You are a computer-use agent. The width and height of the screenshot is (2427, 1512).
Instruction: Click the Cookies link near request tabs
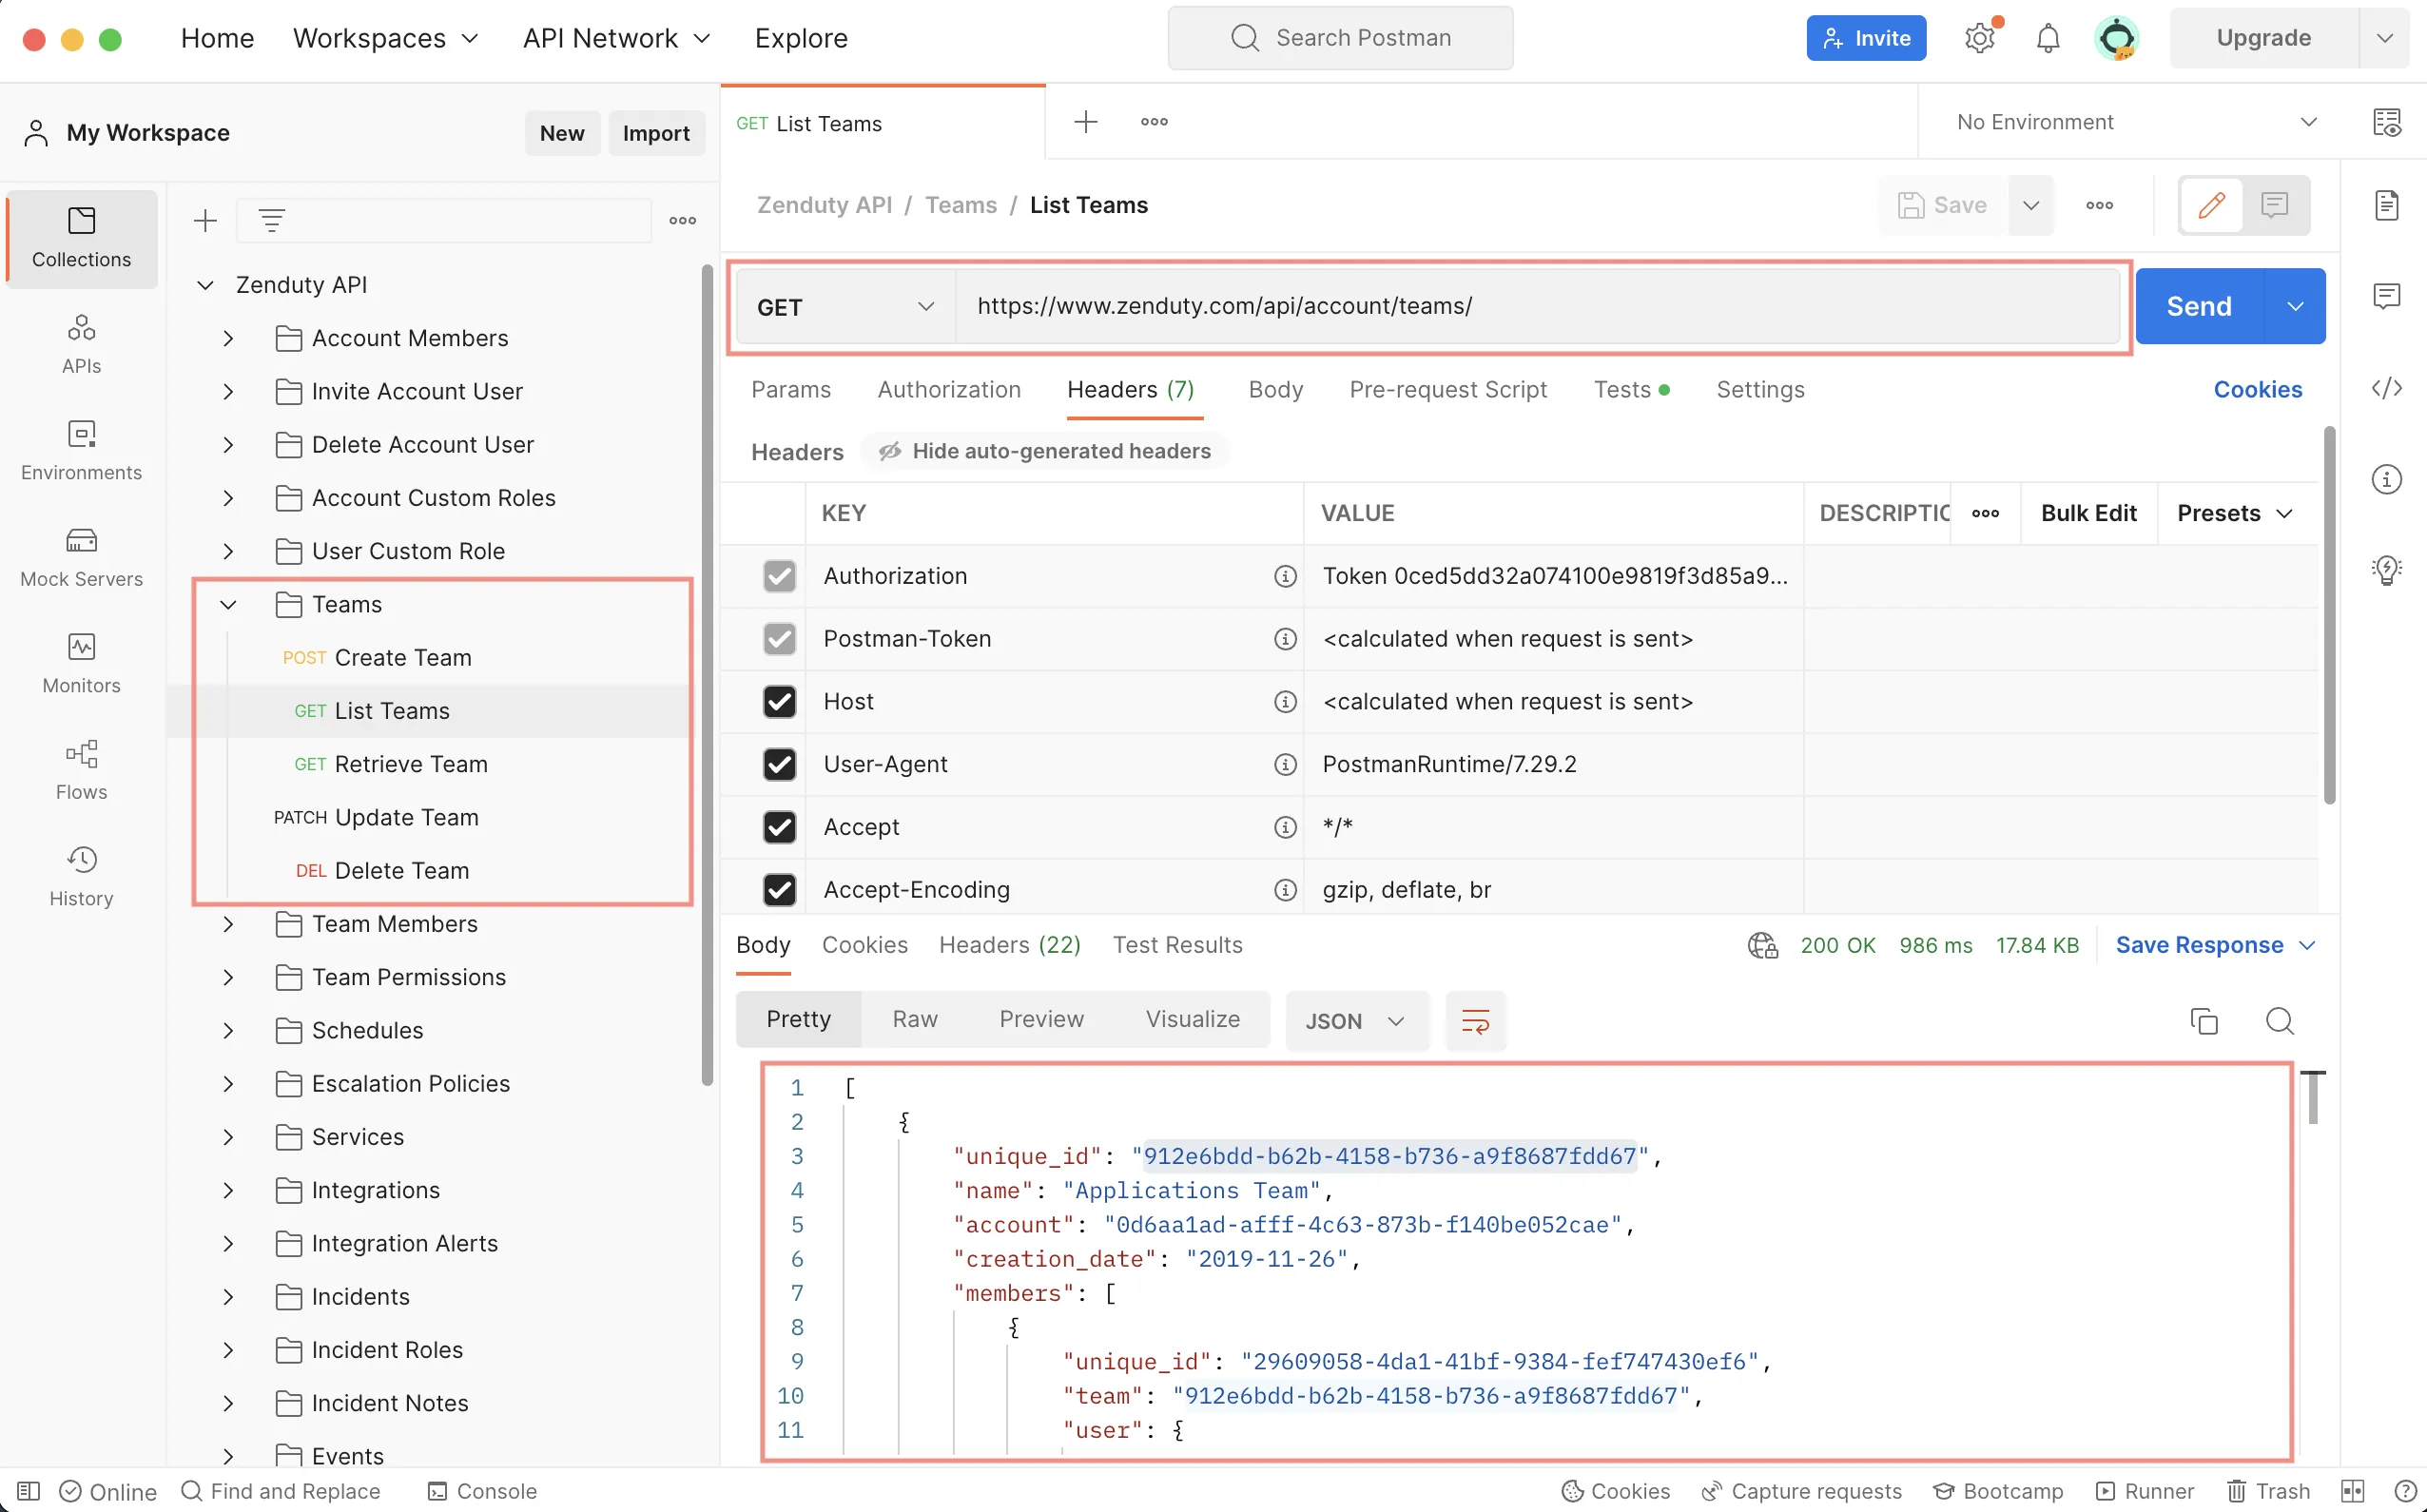pyautogui.click(x=2257, y=390)
